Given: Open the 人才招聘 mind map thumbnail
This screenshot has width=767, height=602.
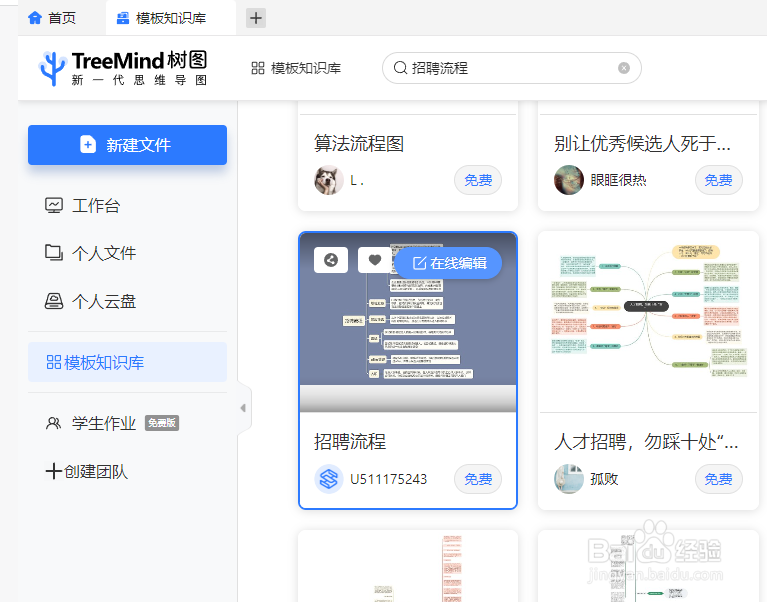Looking at the screenshot, I should 649,321.
